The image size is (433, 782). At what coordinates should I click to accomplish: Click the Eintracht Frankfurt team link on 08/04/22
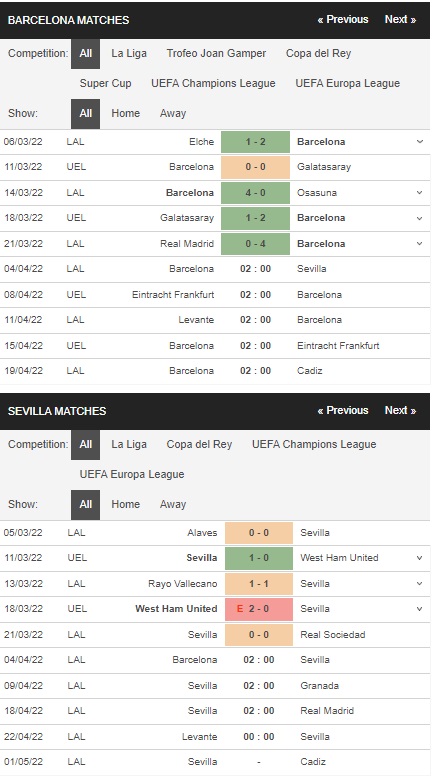(173, 295)
